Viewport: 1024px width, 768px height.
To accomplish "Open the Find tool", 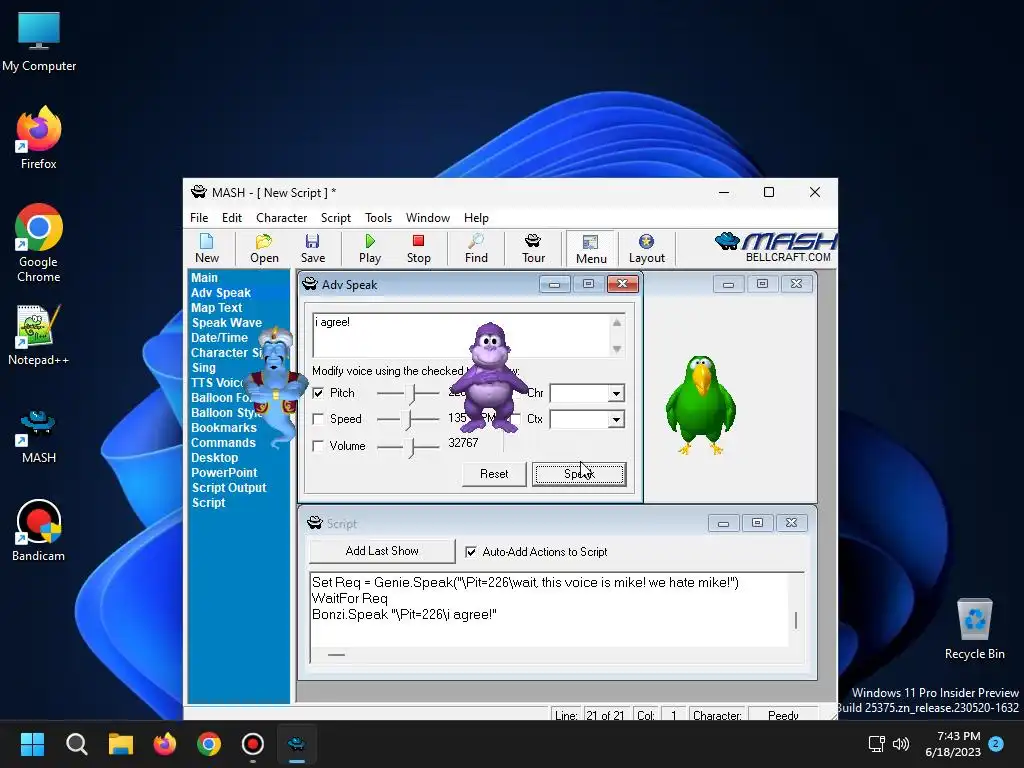I will pos(476,249).
